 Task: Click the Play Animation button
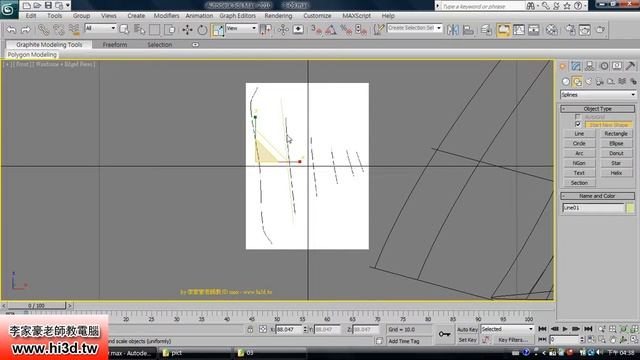point(565,329)
